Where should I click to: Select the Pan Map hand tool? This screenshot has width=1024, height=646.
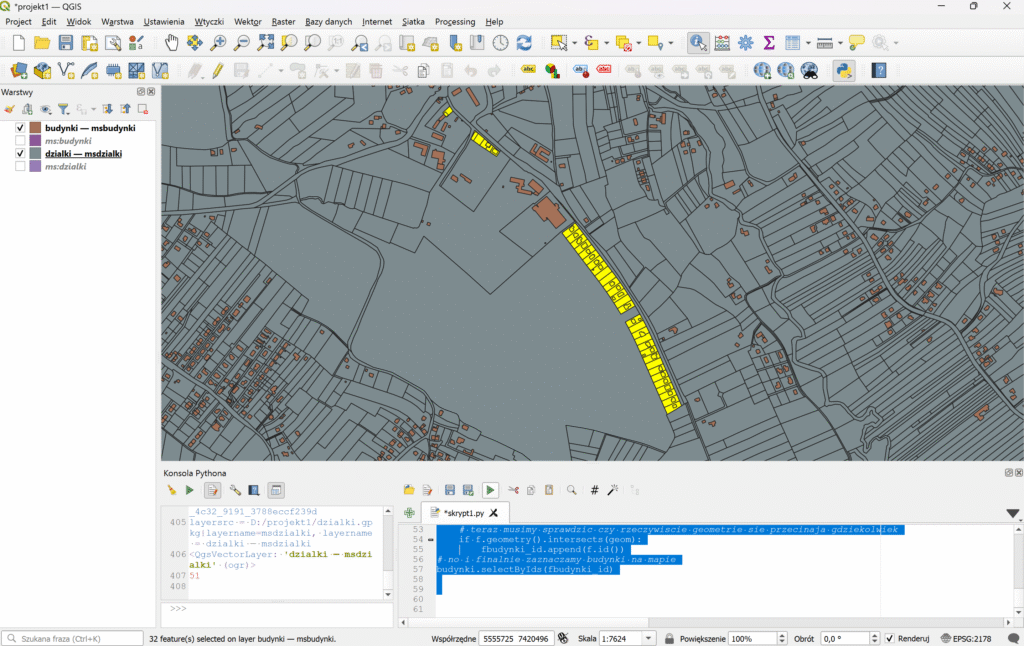tap(171, 43)
